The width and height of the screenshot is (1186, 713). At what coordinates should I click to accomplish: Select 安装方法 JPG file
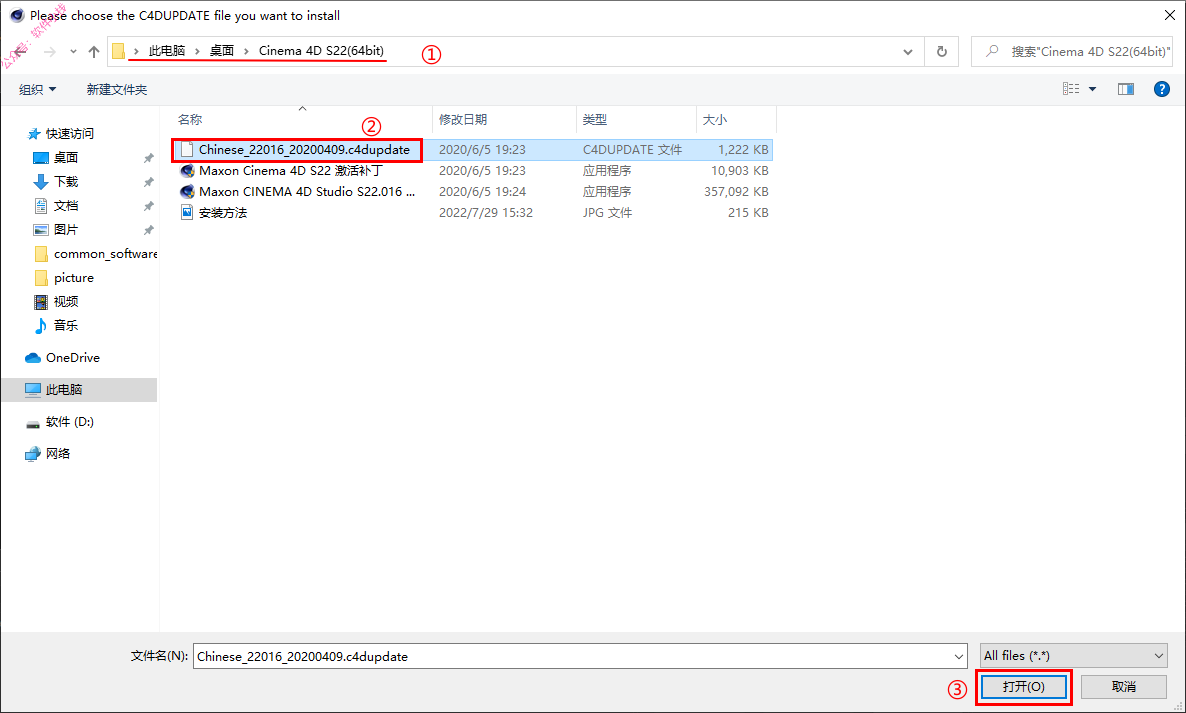pyautogui.click(x=222, y=213)
